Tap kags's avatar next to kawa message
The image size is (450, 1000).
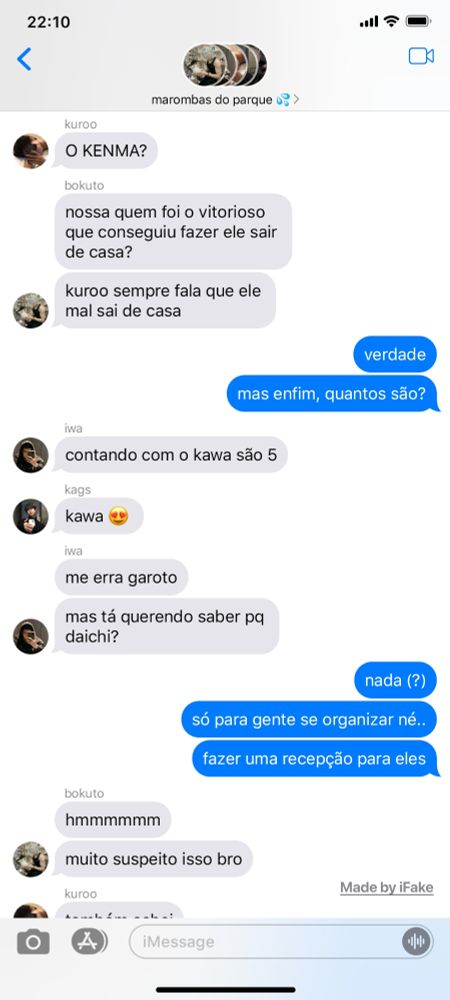pyautogui.click(x=31, y=517)
